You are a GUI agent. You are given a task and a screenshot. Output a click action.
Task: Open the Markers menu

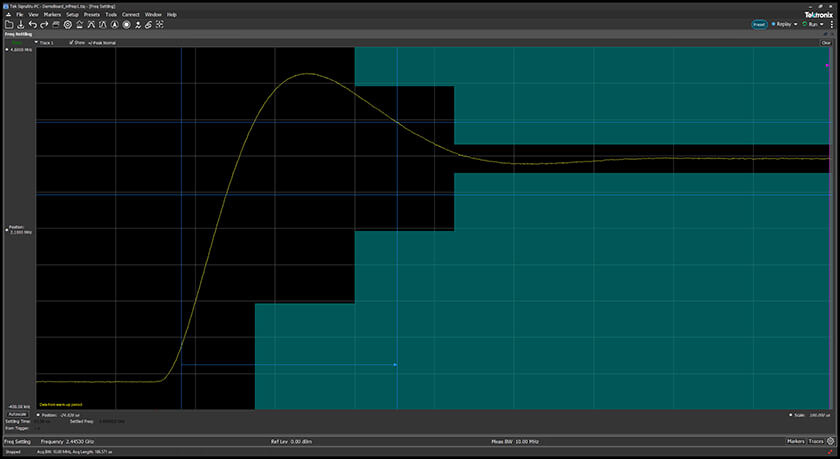[52, 15]
